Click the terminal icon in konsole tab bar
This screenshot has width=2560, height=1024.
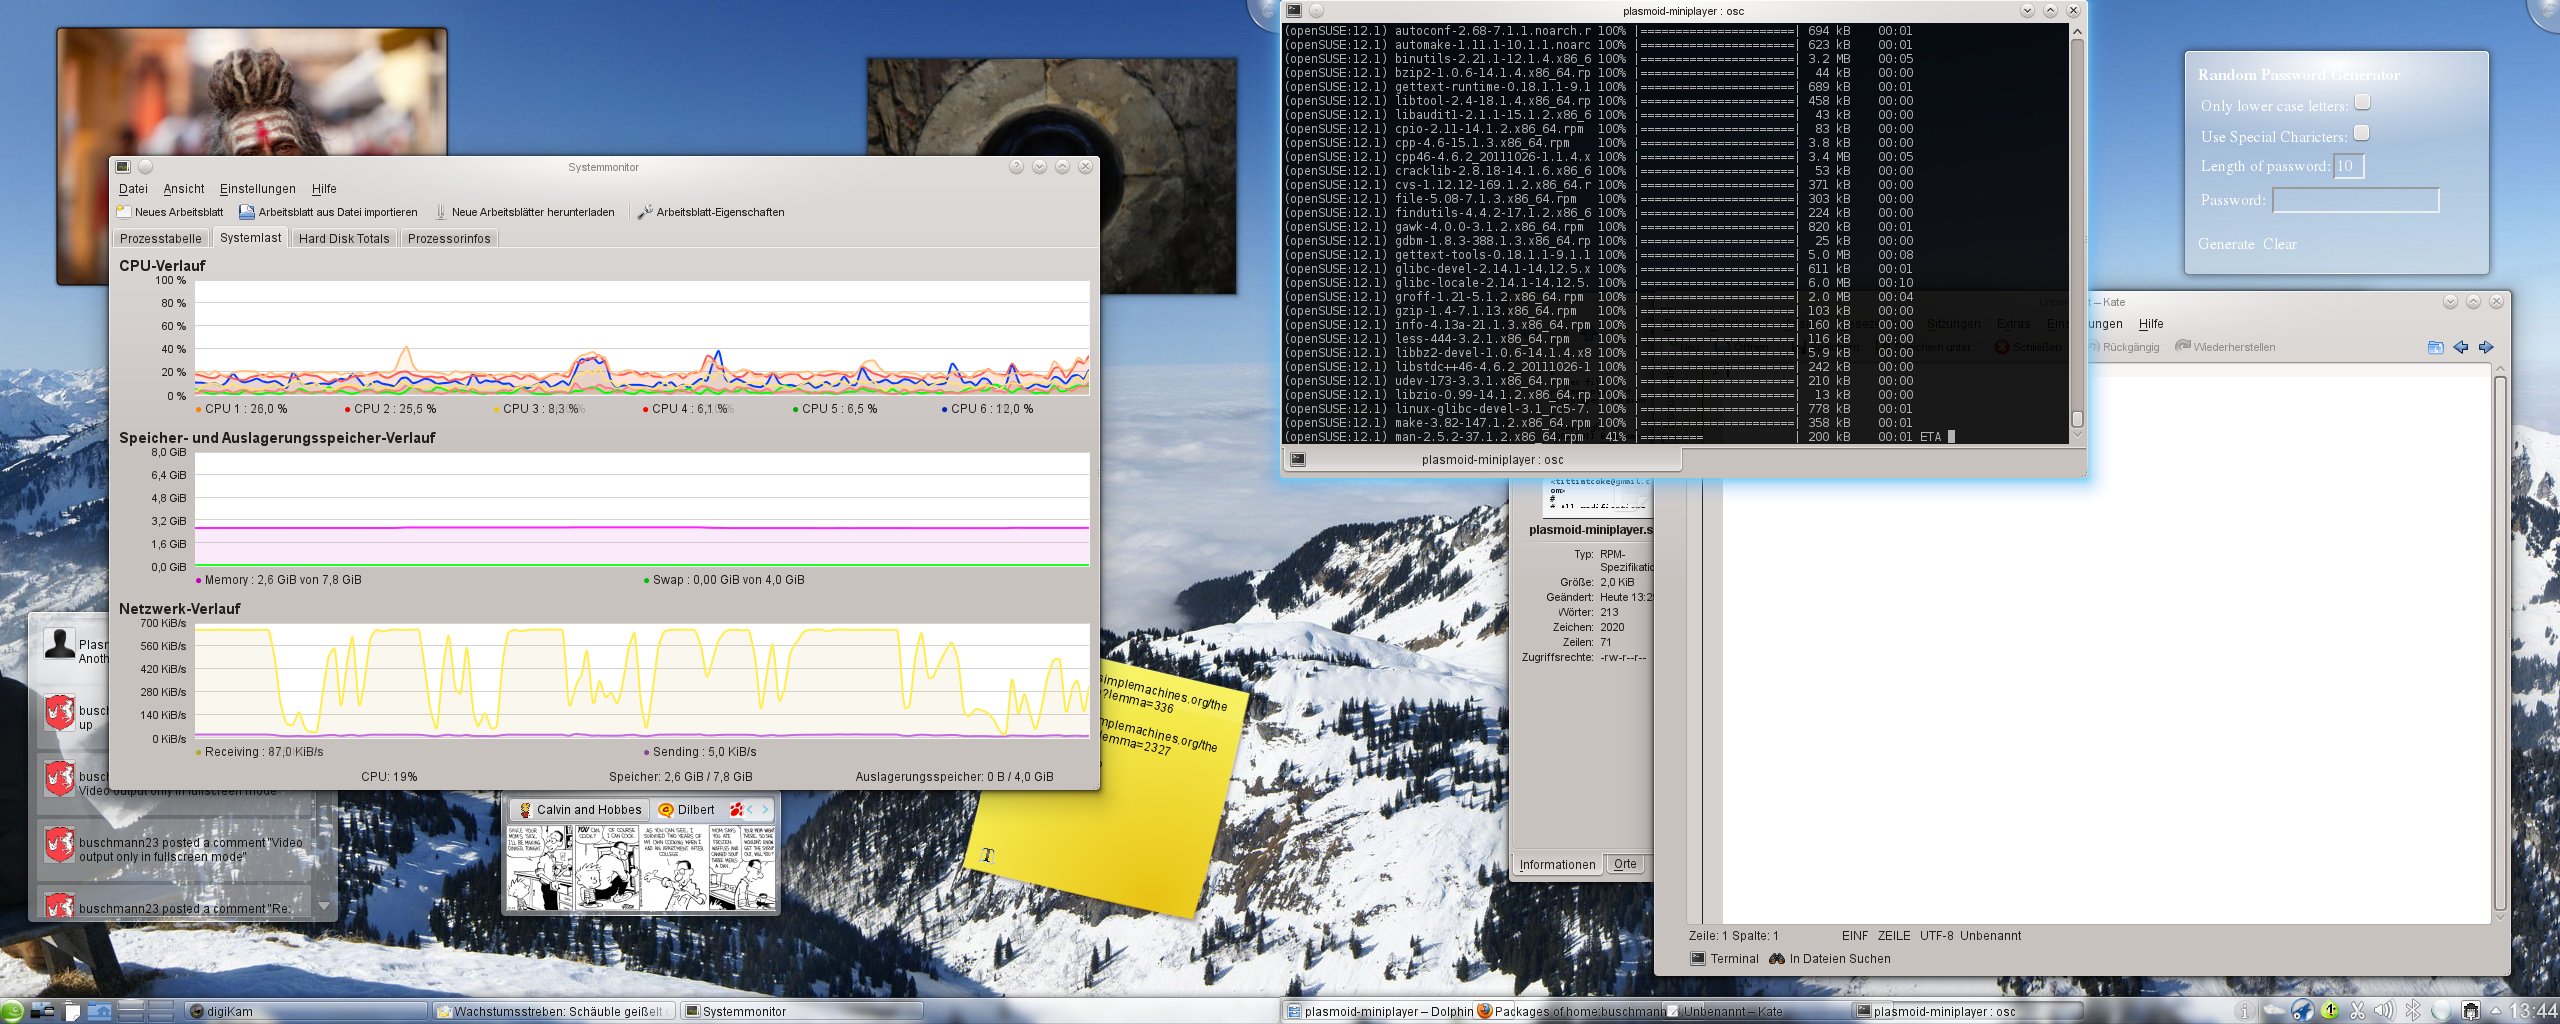coord(1297,460)
